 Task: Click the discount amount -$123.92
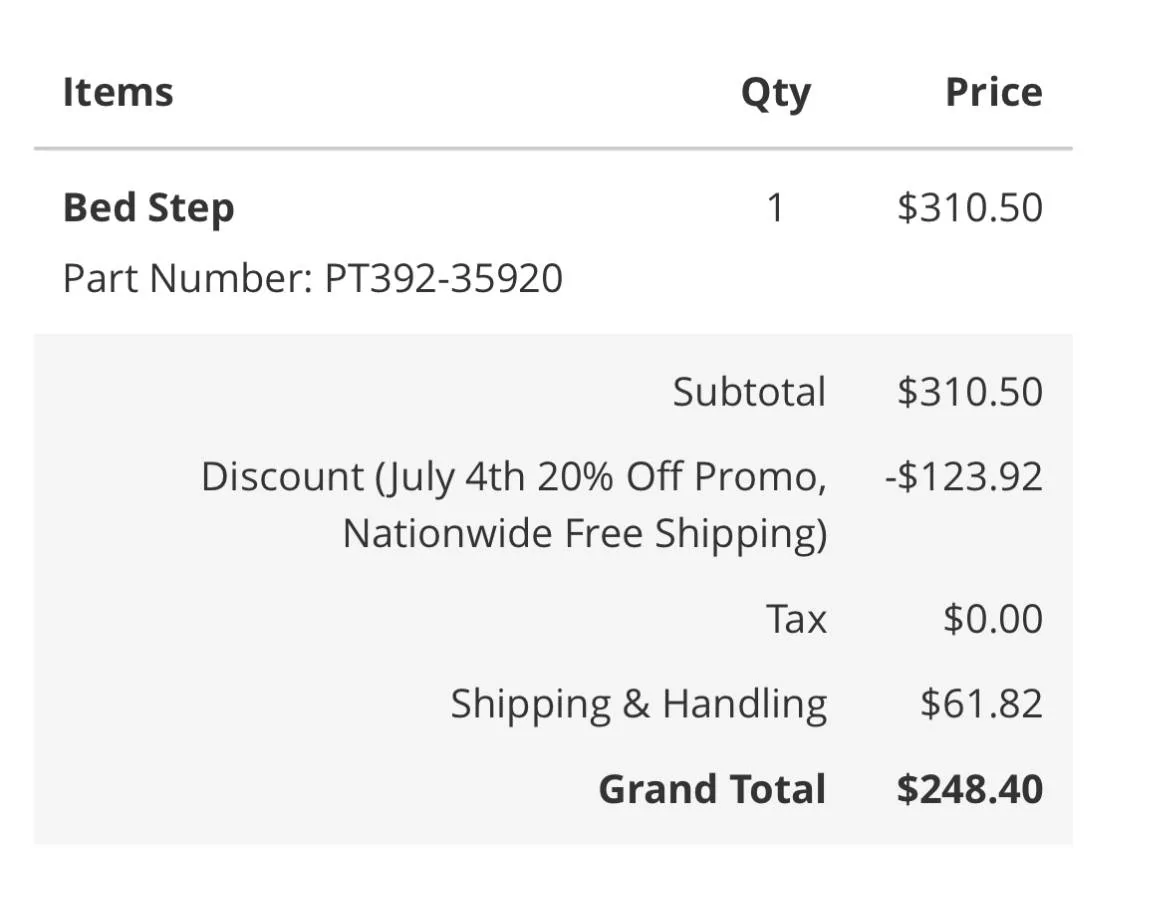click(963, 477)
